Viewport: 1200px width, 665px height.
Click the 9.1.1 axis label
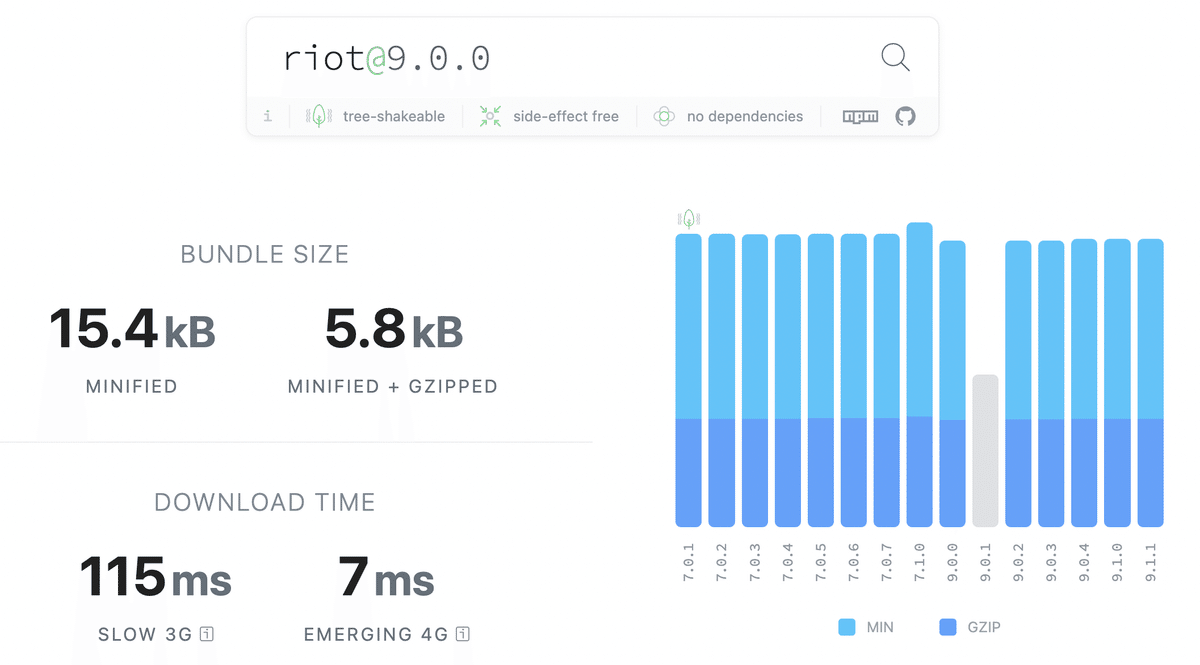pyautogui.click(x=1151, y=563)
